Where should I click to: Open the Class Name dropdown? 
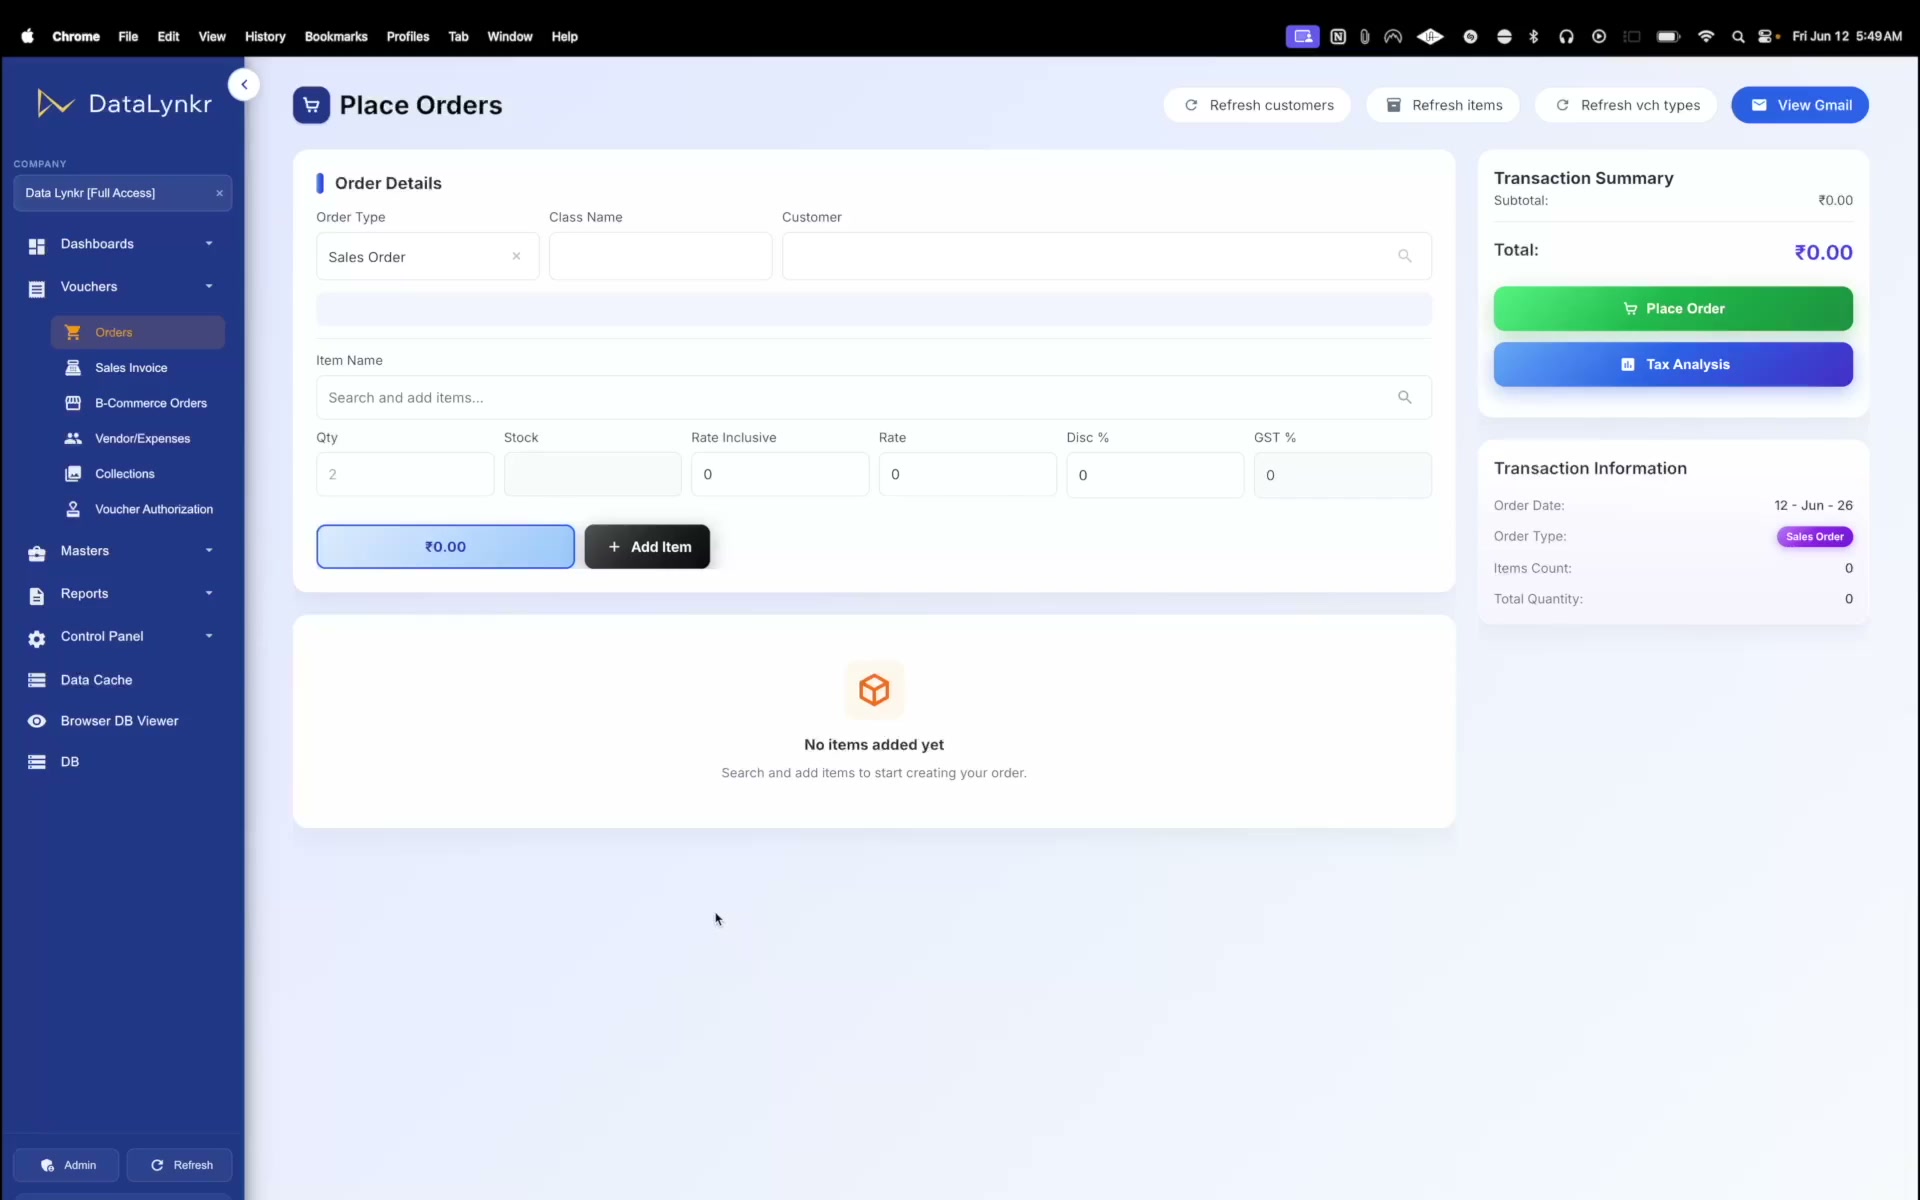660,256
